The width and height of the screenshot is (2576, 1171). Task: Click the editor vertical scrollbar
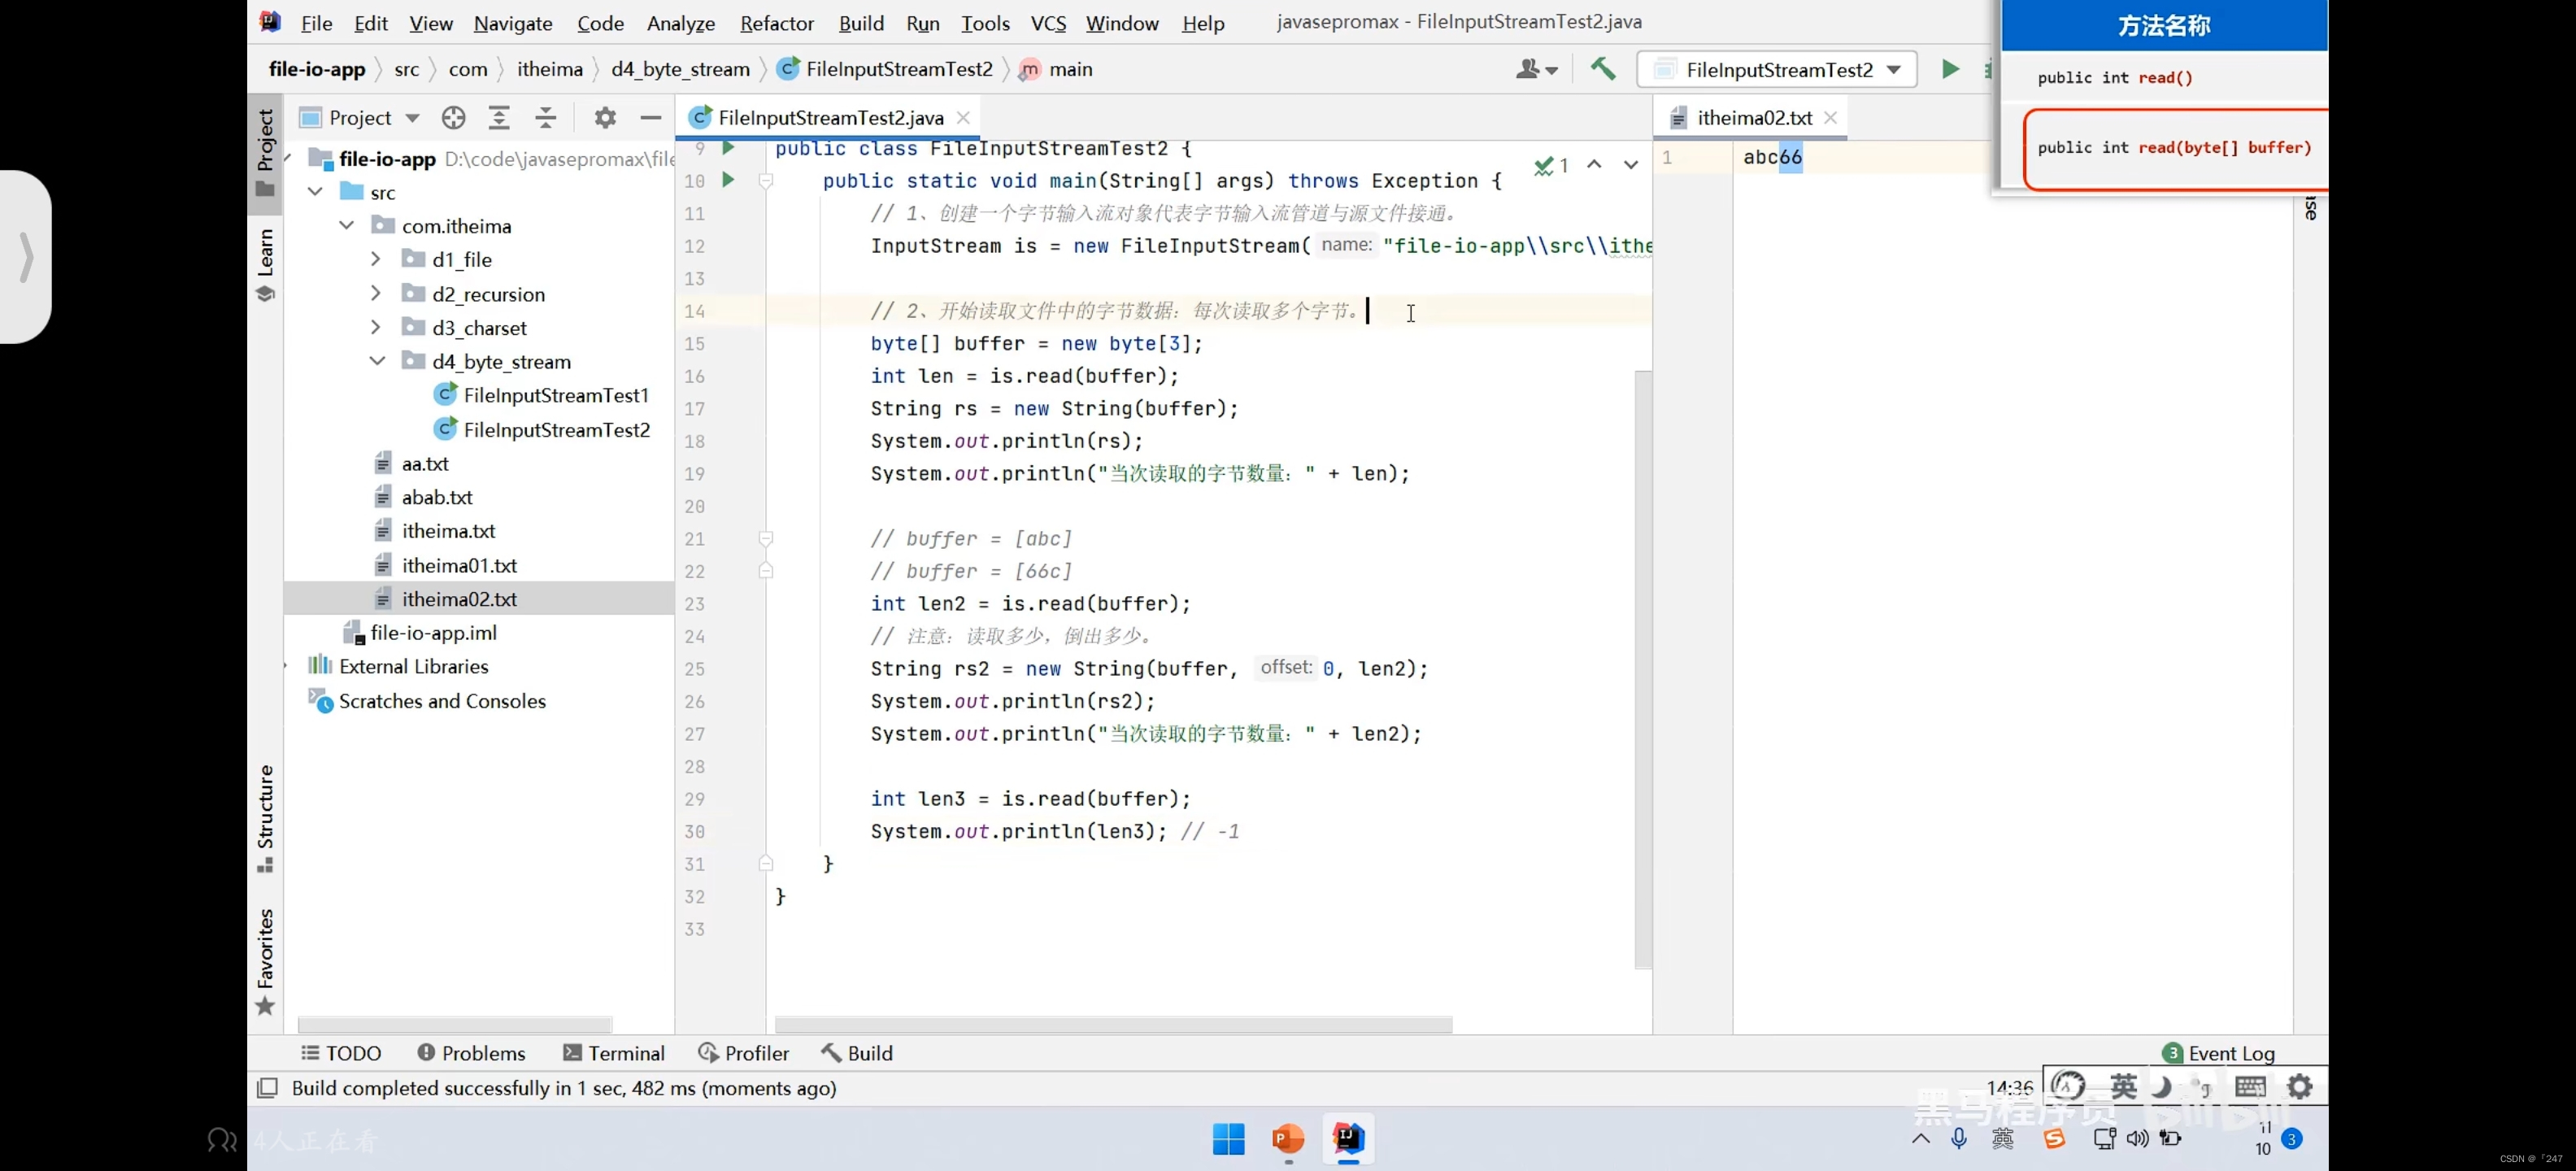coord(1643,669)
